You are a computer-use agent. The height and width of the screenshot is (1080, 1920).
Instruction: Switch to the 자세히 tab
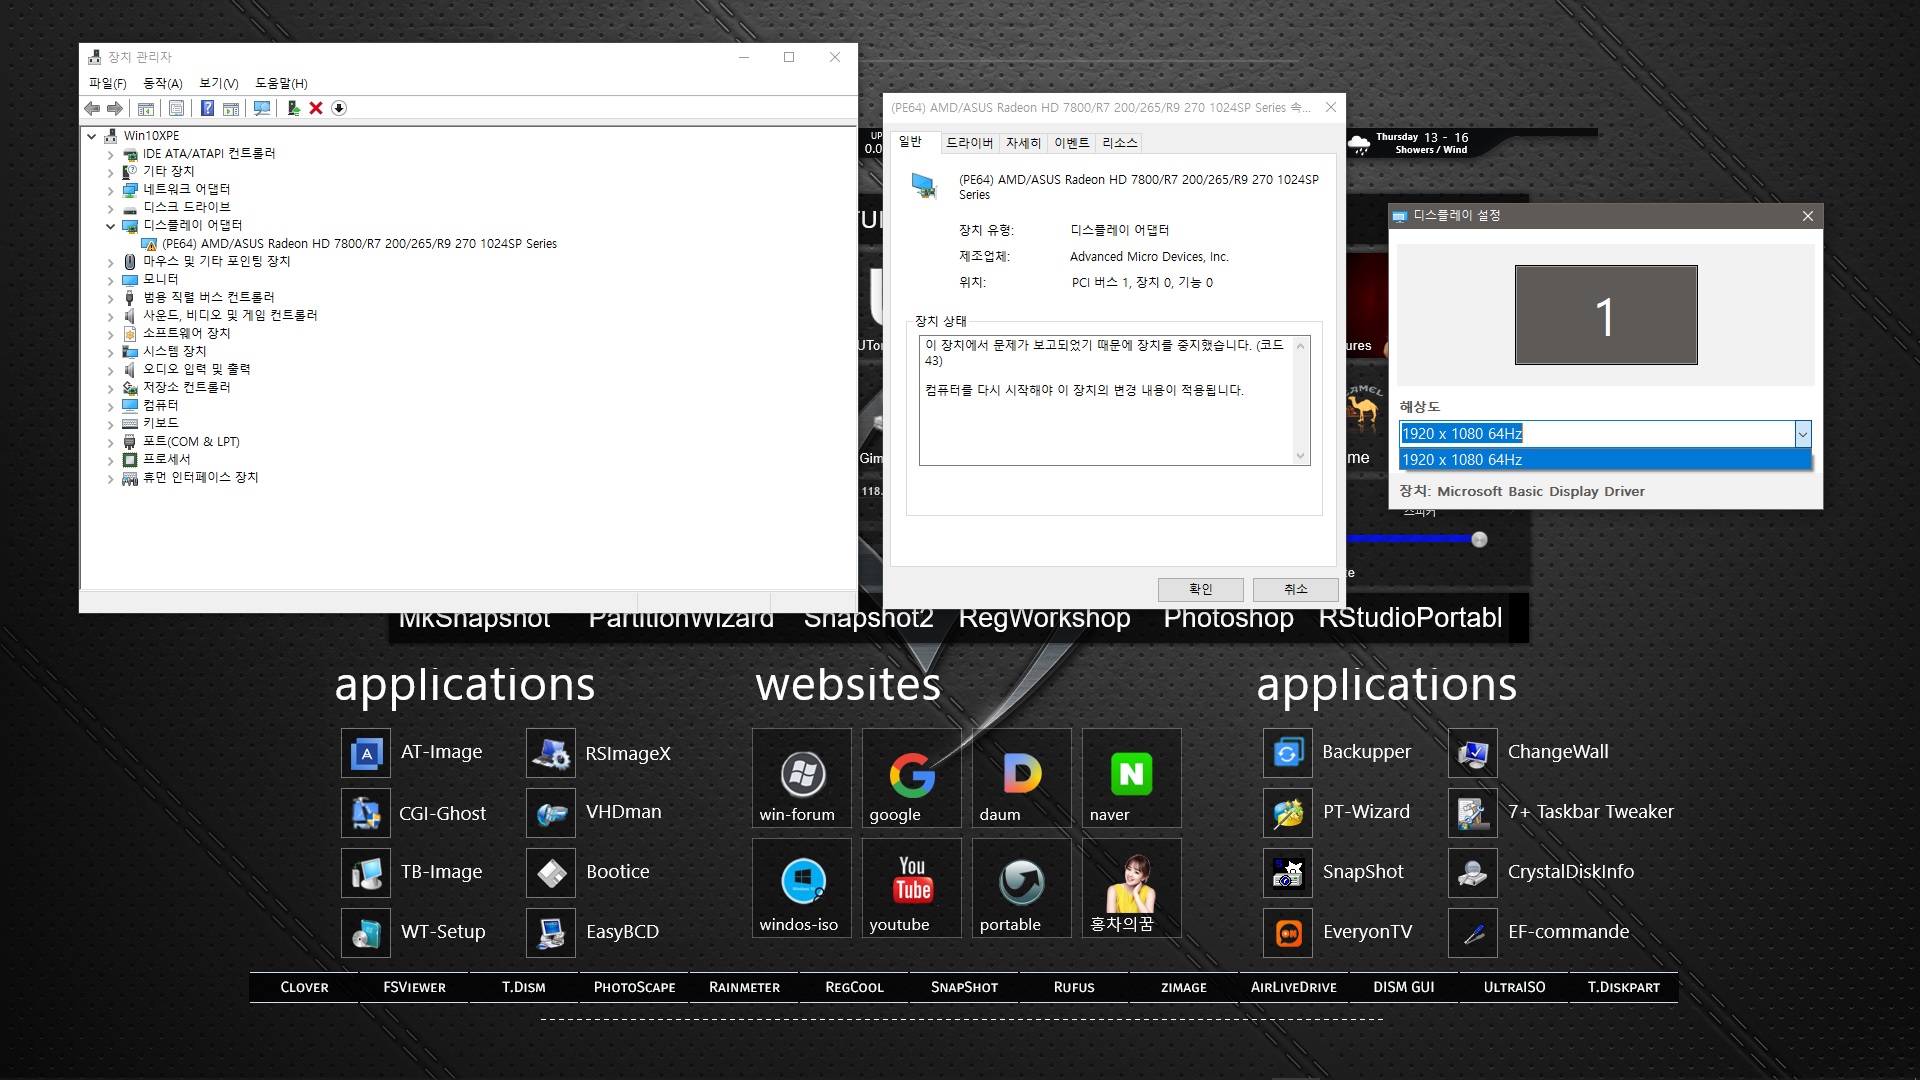tap(1023, 143)
